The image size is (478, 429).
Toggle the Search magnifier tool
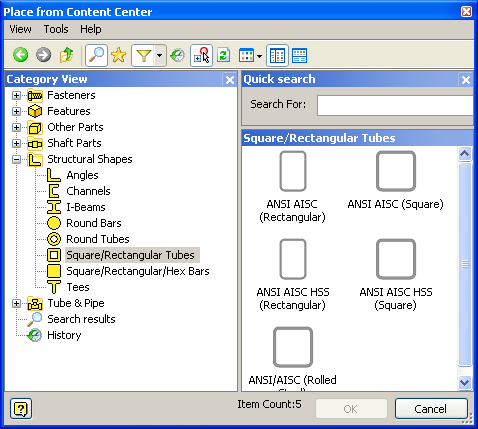(x=96, y=55)
